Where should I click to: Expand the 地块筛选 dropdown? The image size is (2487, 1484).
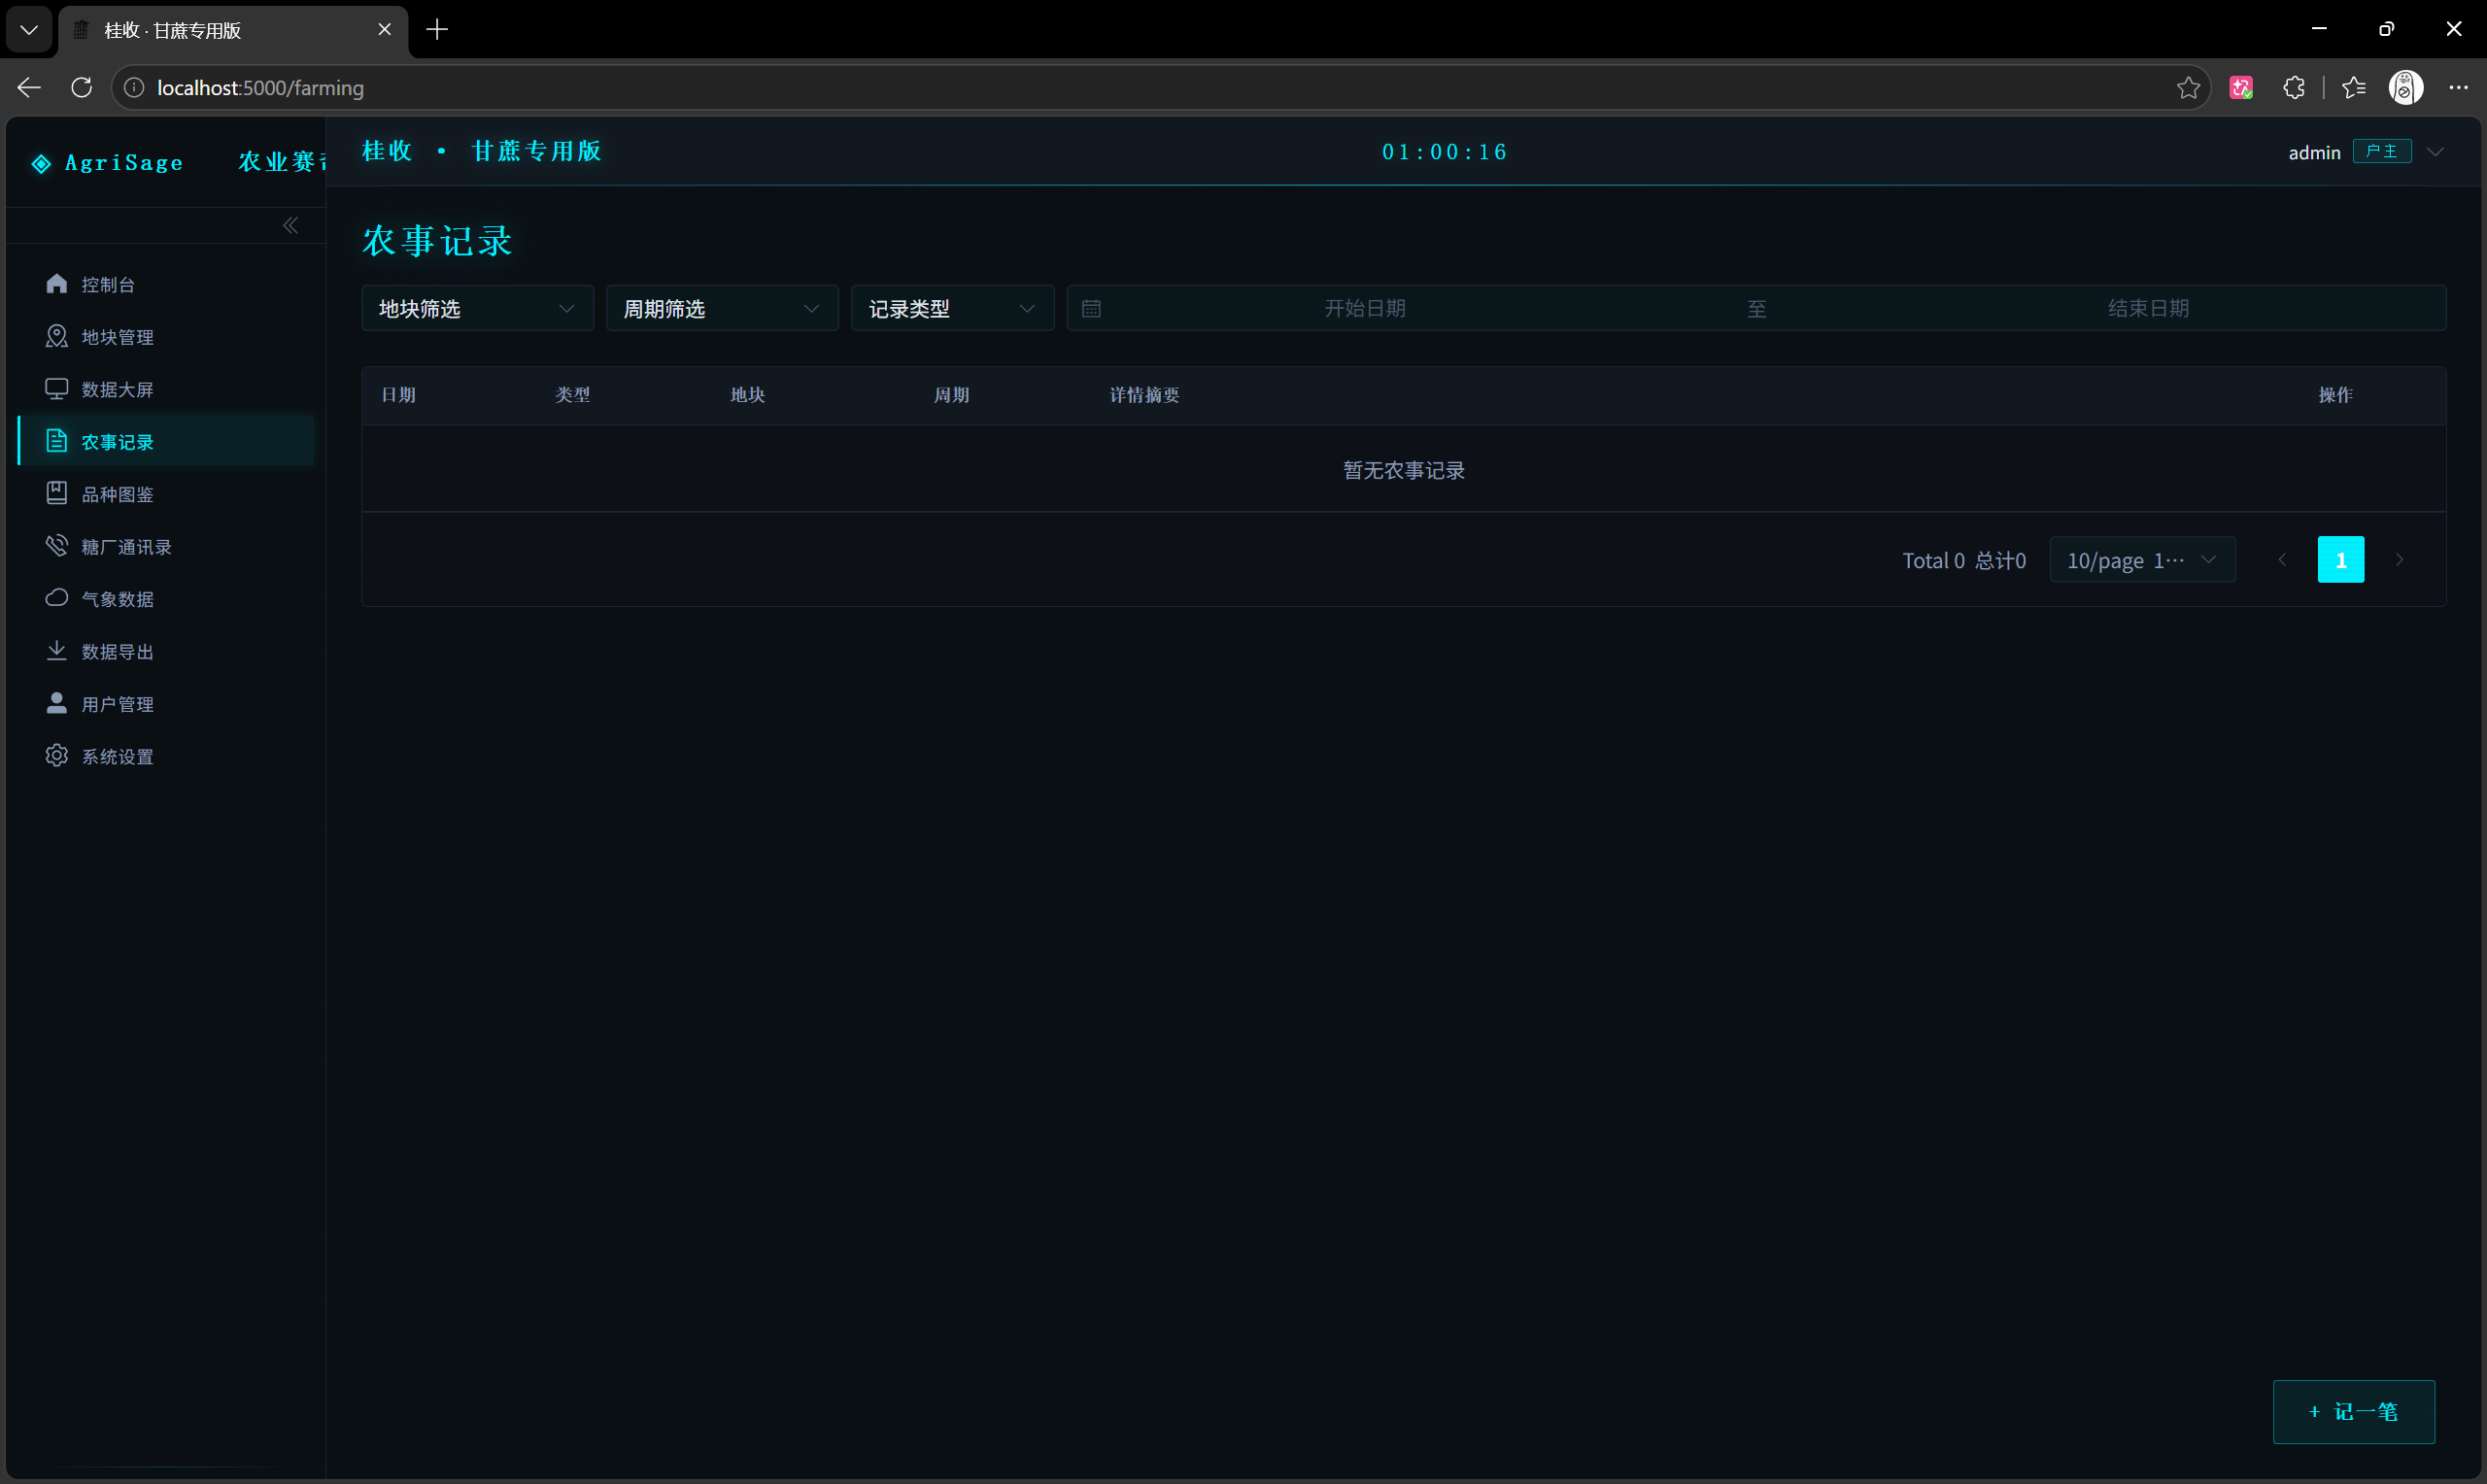(x=478, y=308)
